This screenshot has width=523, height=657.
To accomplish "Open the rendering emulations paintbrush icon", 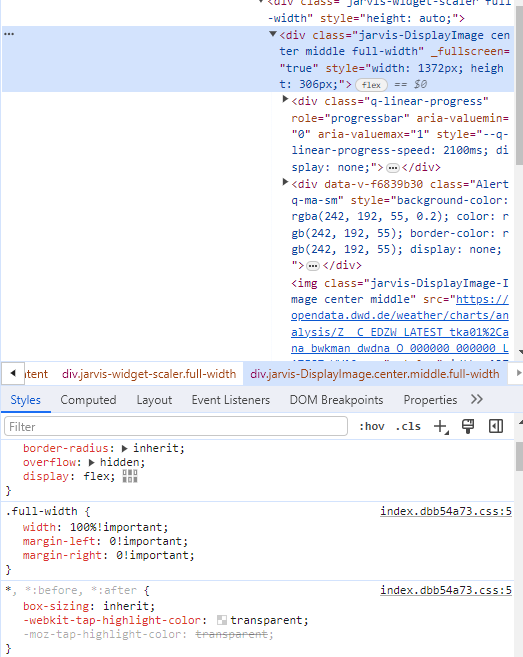I will point(468,427).
